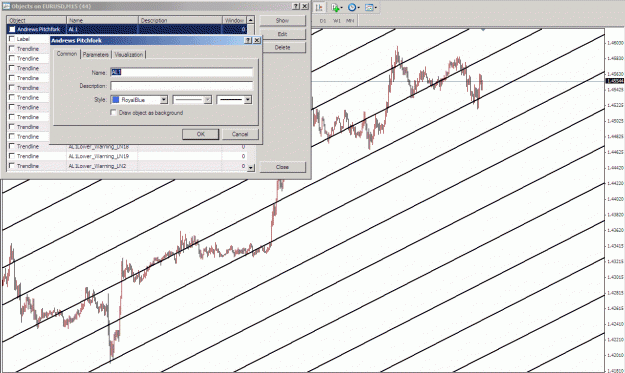Switch to the Visualization tab
This screenshot has height=373, width=625.
pos(129,55)
